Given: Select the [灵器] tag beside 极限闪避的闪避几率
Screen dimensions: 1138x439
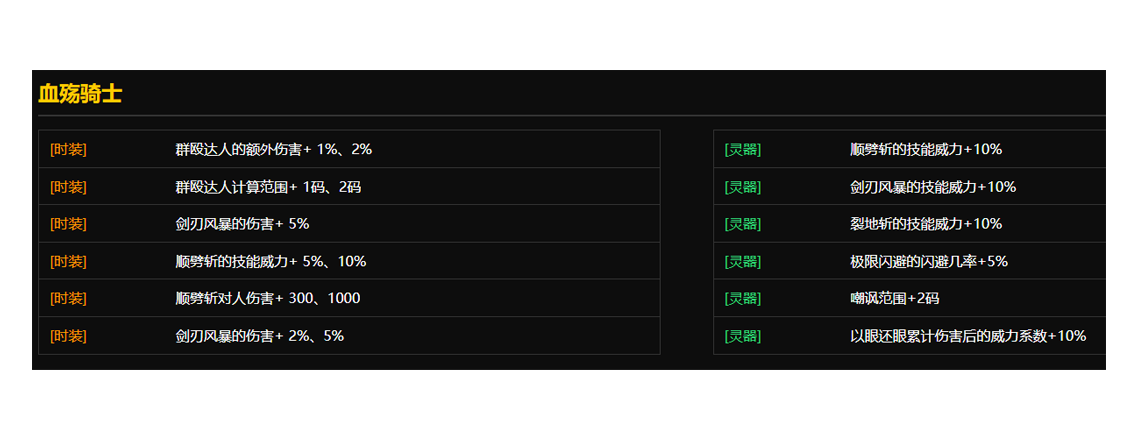Looking at the screenshot, I should 742,262.
